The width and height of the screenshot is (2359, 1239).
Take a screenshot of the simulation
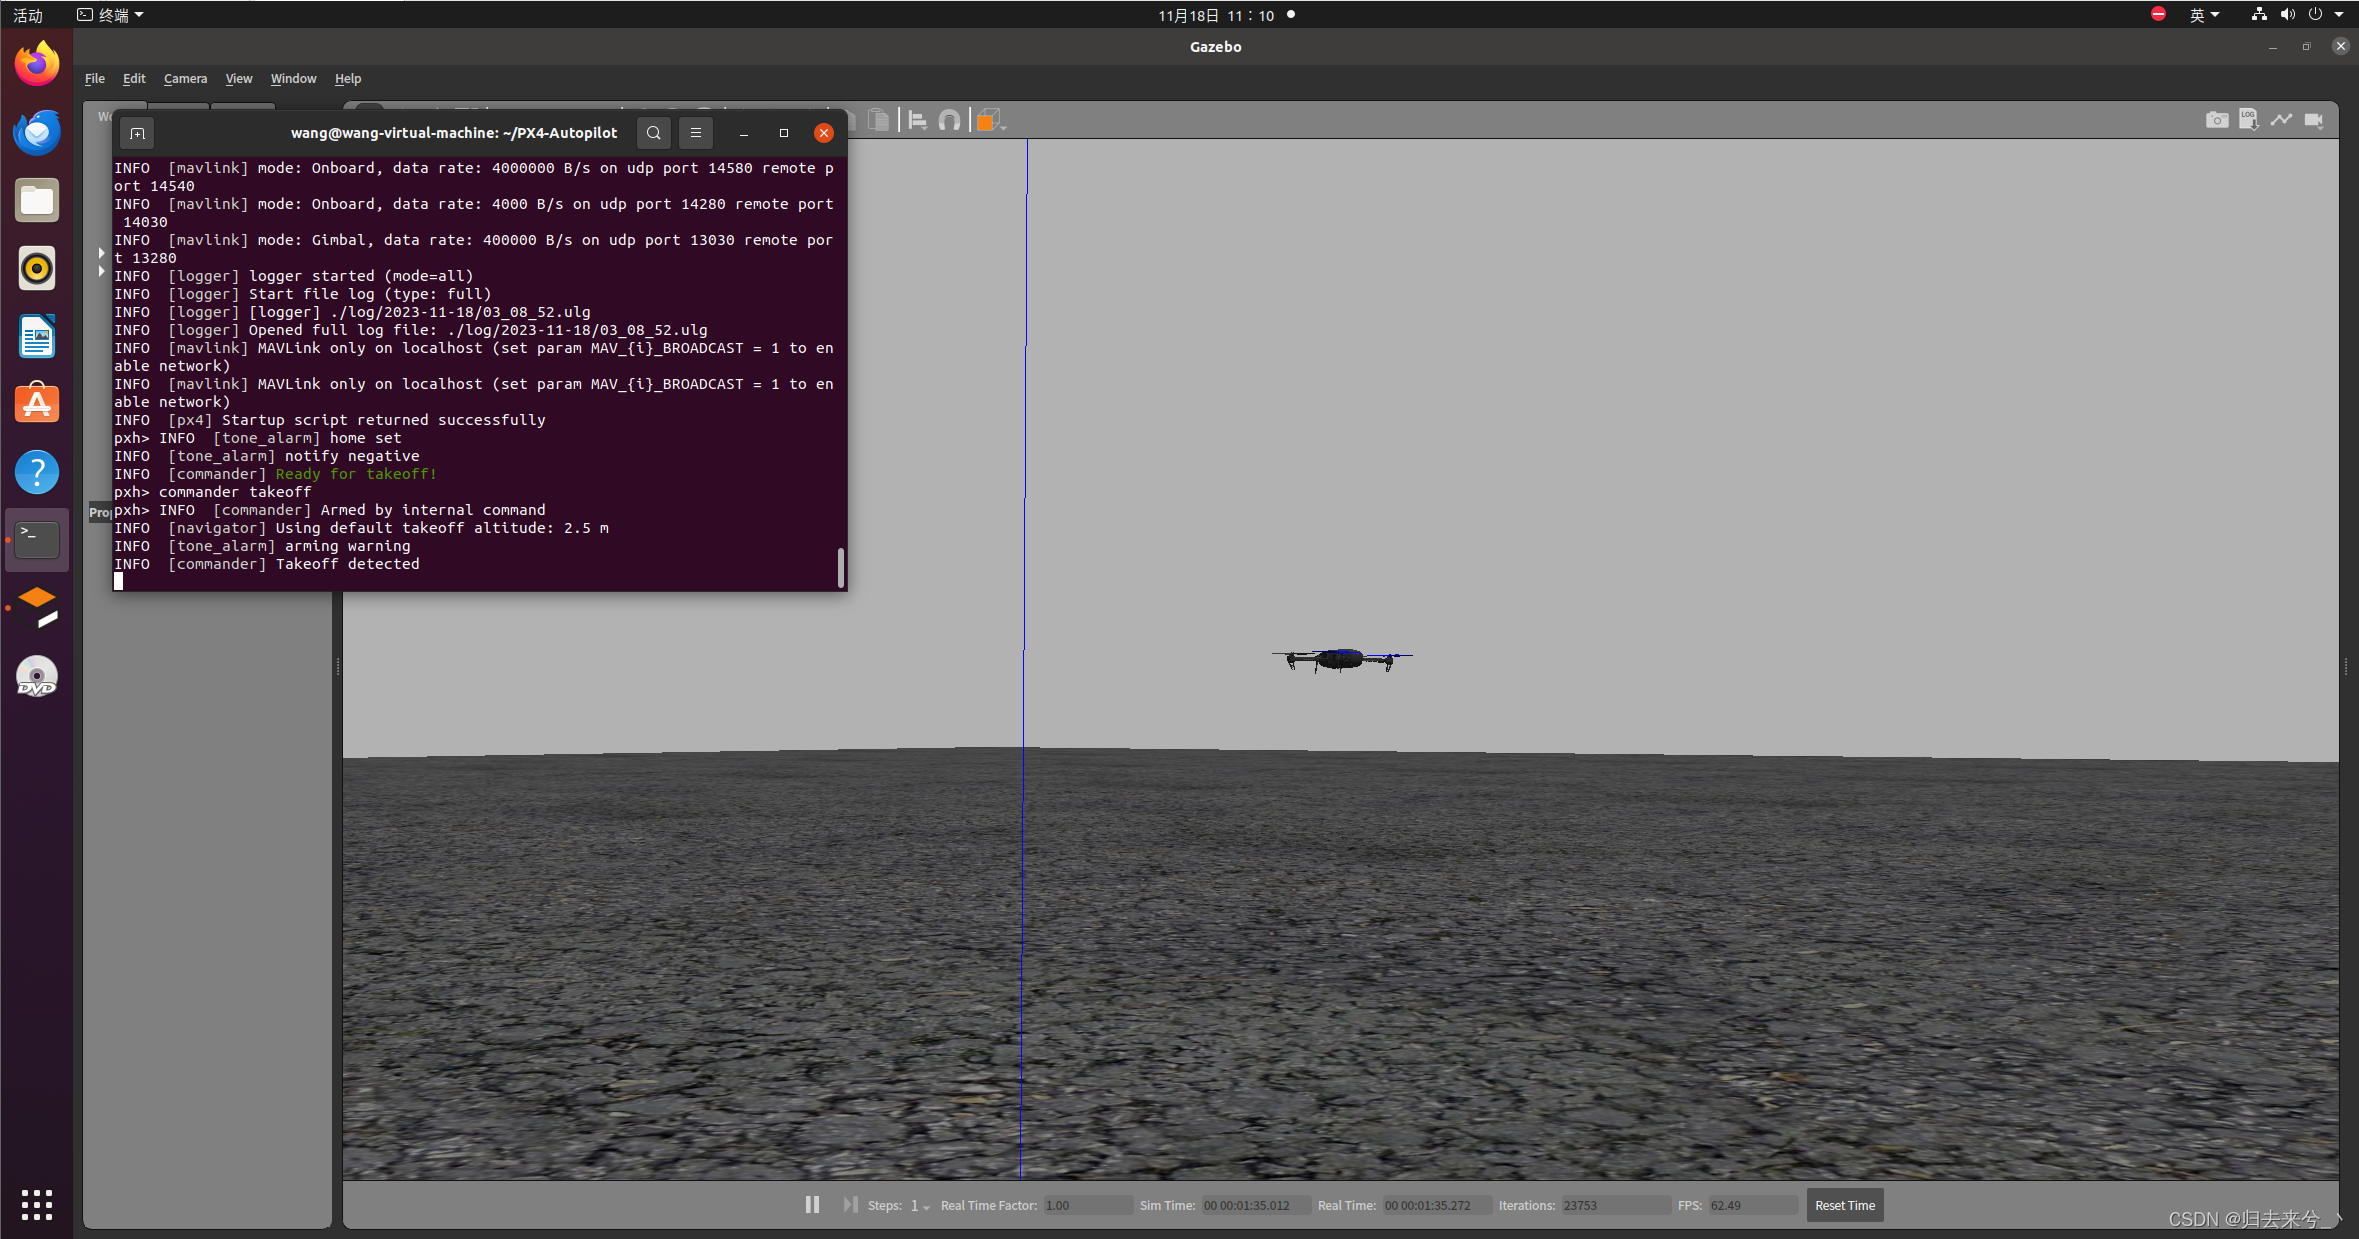point(2216,119)
